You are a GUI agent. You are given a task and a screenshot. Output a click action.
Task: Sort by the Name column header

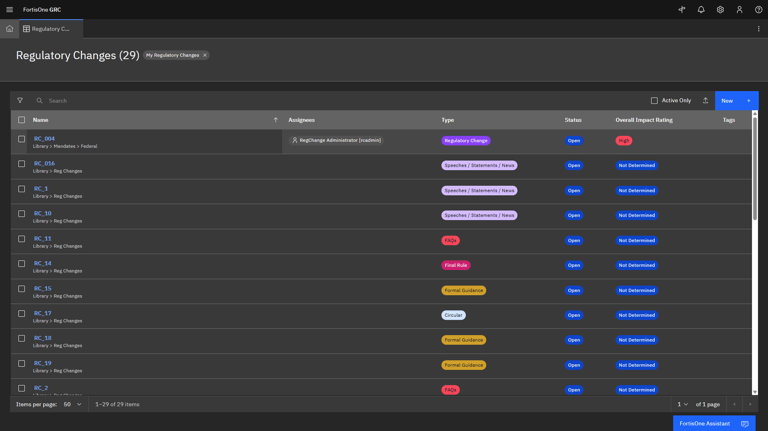[40, 120]
